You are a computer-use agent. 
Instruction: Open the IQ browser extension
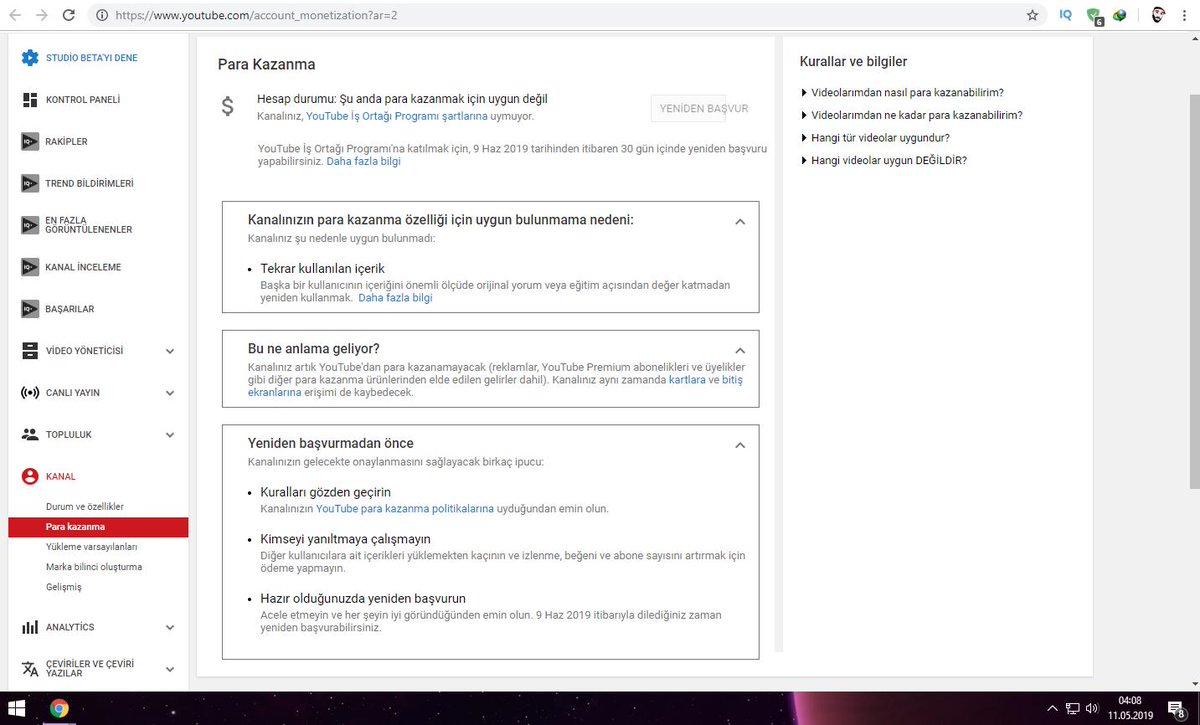click(x=1066, y=16)
